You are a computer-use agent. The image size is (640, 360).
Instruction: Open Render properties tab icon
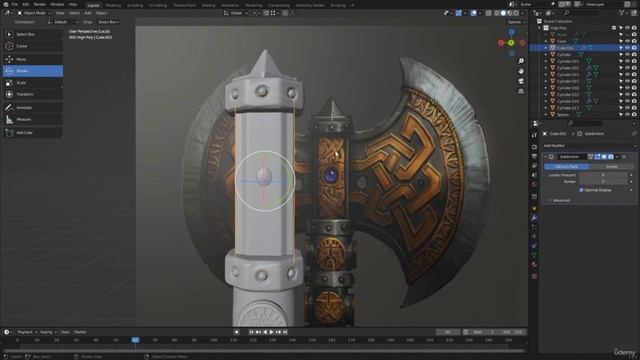534,147
